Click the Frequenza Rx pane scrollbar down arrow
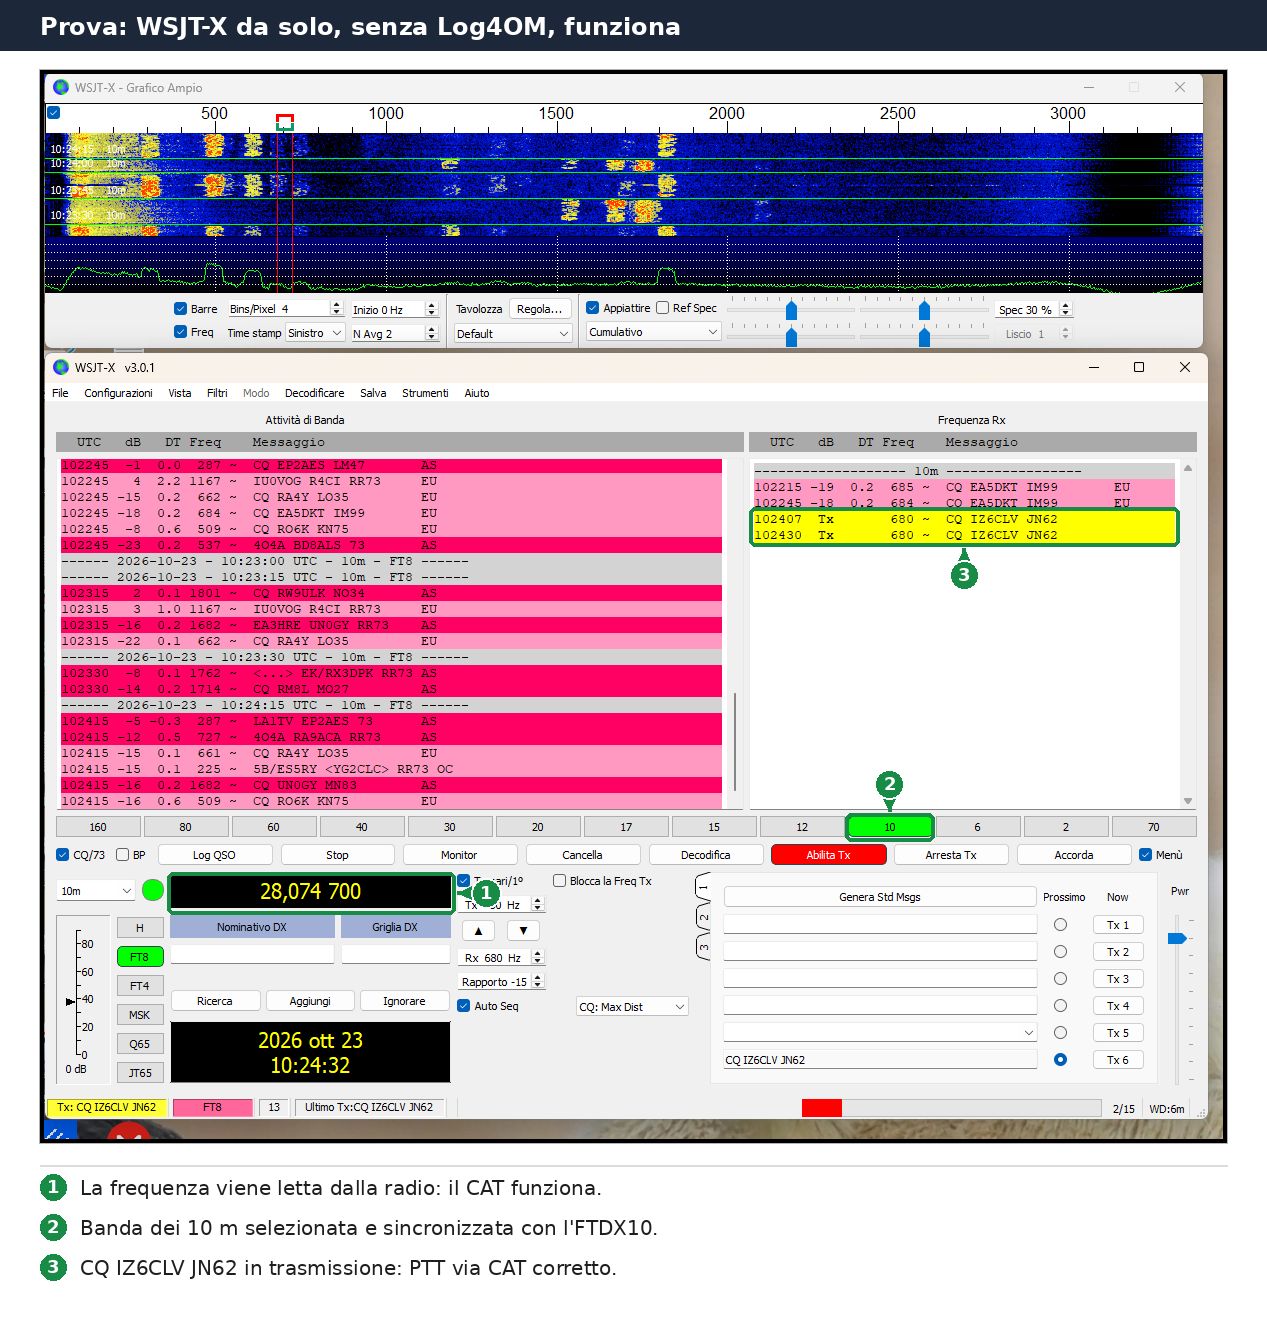1267x1323 pixels. (x=1188, y=801)
